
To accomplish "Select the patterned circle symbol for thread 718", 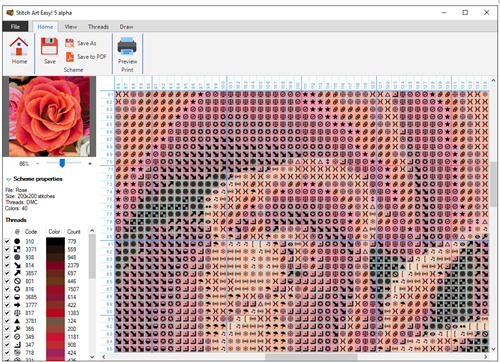I will pos(17,352).
